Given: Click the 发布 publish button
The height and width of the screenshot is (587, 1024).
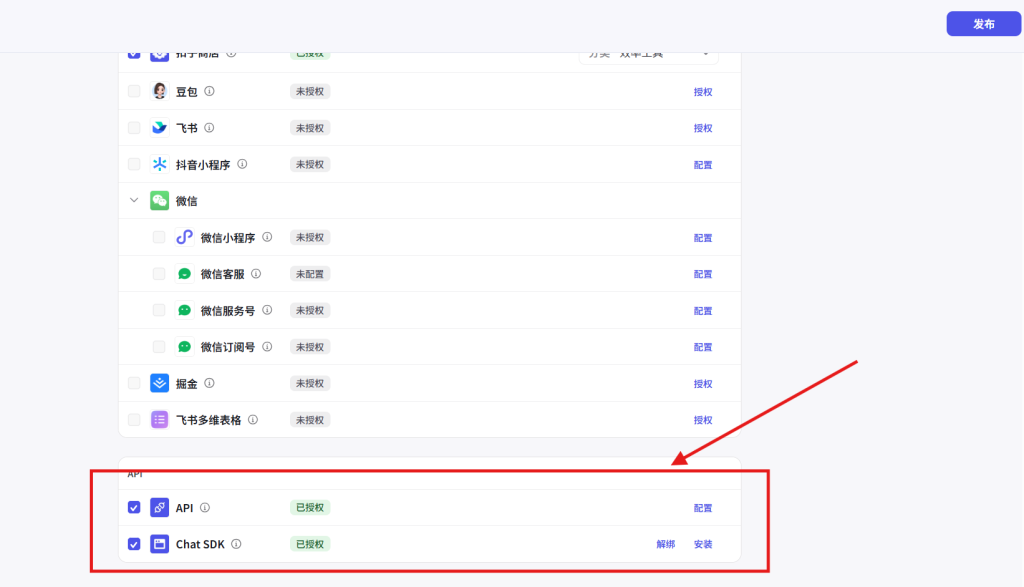Looking at the screenshot, I should point(984,24).
